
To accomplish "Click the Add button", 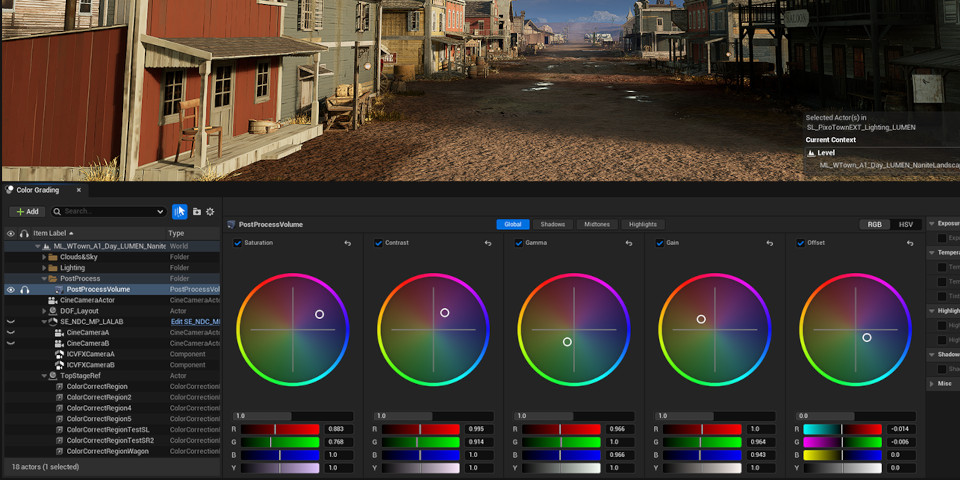I will [x=27, y=212].
